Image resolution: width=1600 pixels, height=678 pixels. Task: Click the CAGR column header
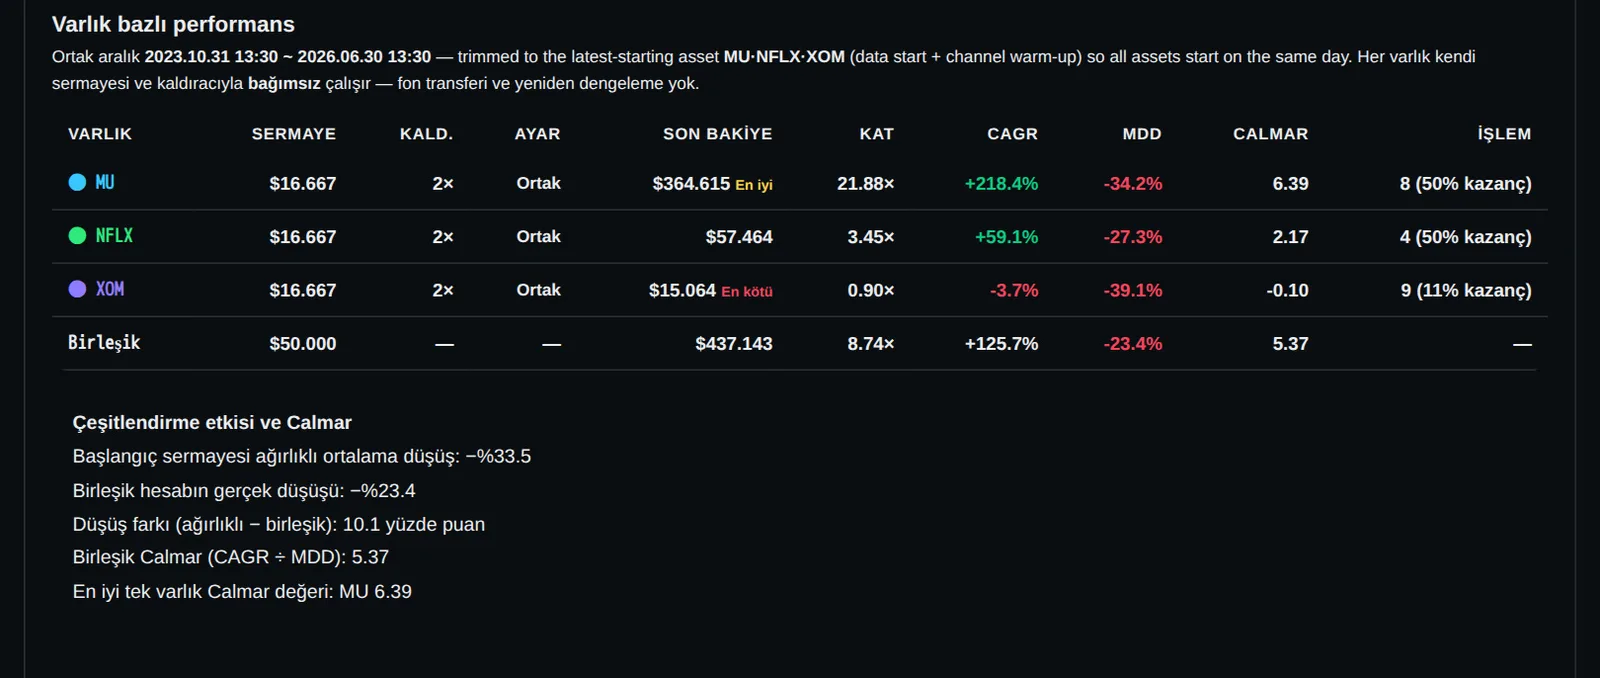1013,134
